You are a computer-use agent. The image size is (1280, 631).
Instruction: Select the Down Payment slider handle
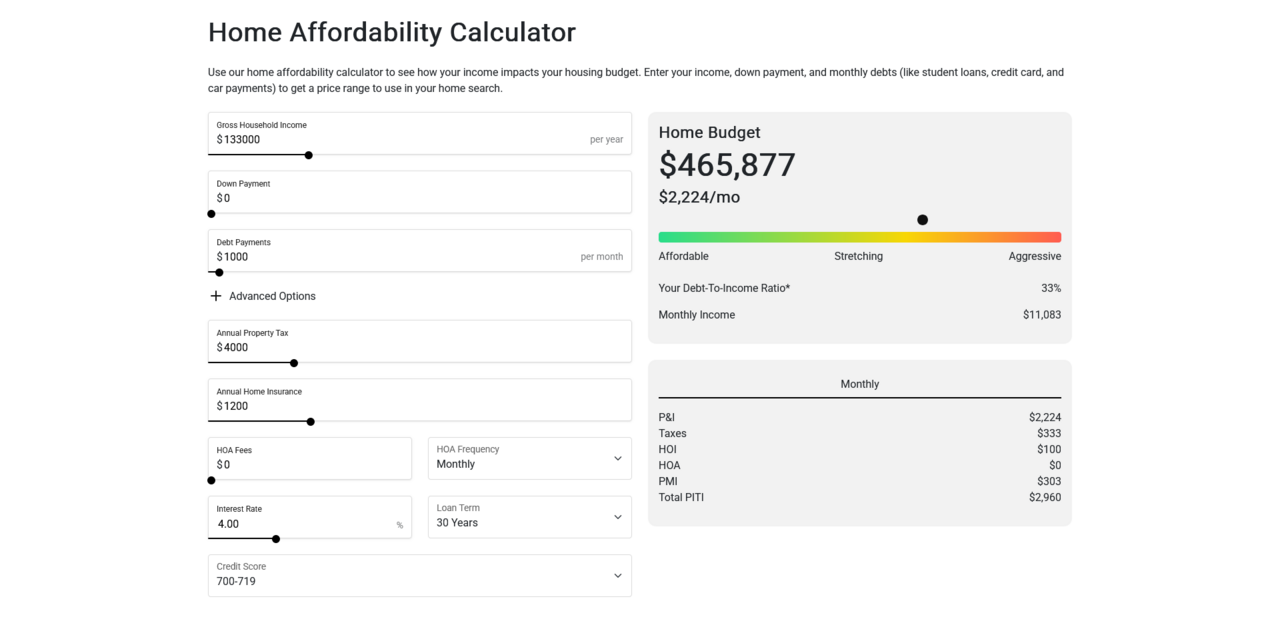(211, 214)
